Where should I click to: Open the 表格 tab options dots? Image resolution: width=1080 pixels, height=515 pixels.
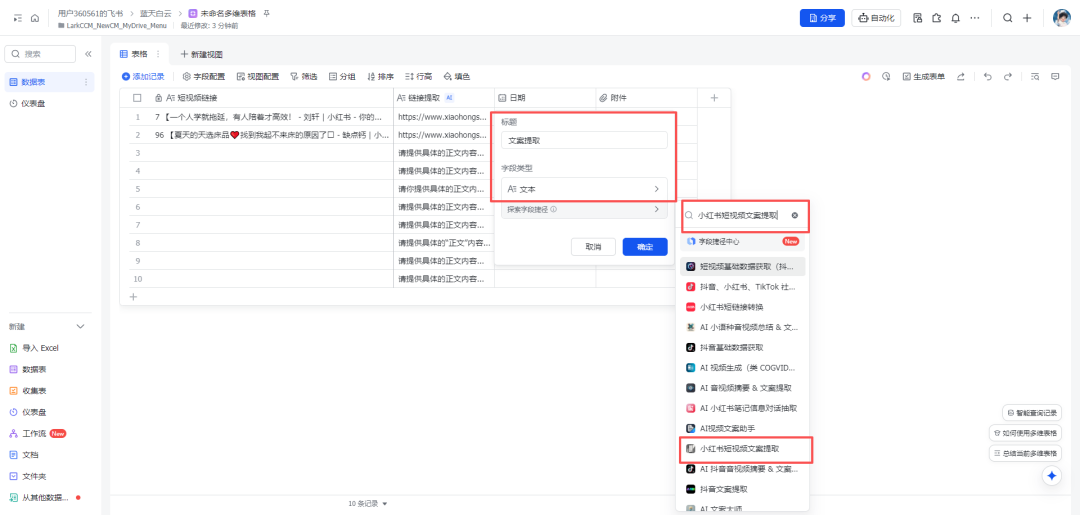[x=158, y=54]
